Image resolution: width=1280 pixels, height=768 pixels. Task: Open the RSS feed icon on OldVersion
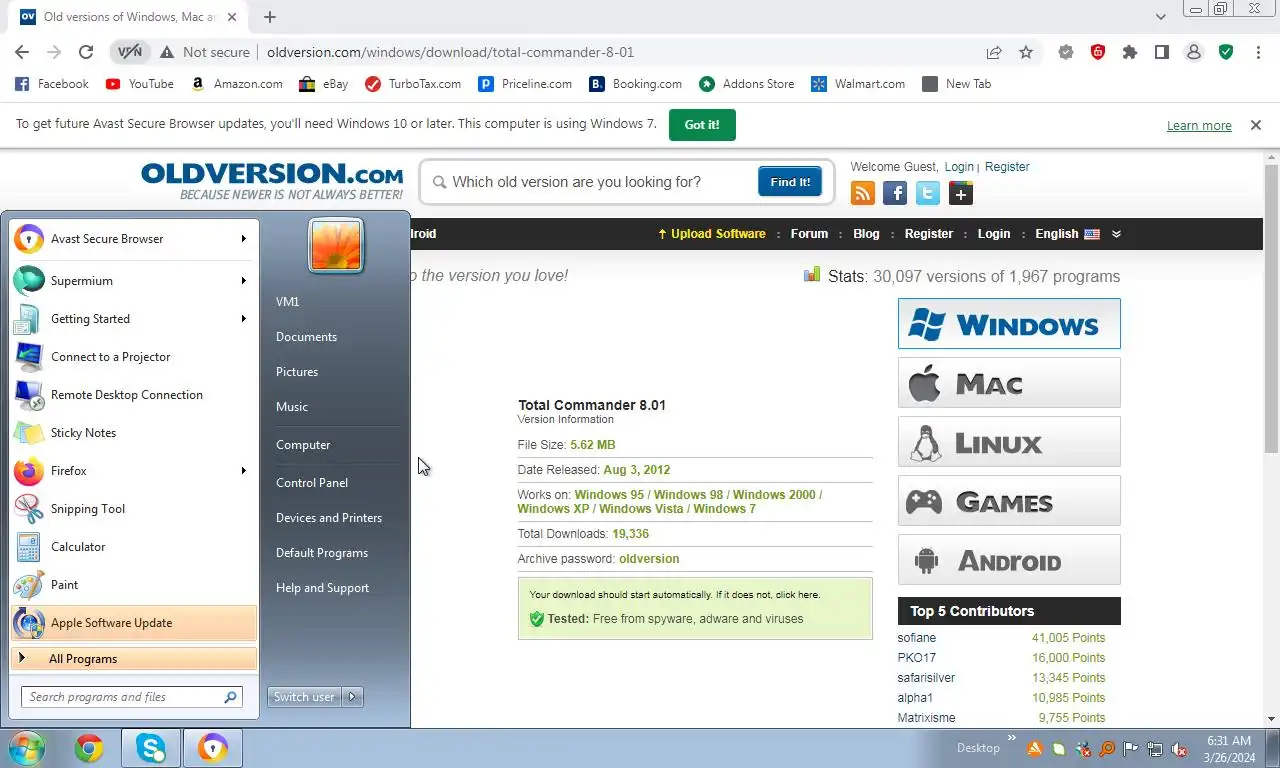[x=862, y=193]
